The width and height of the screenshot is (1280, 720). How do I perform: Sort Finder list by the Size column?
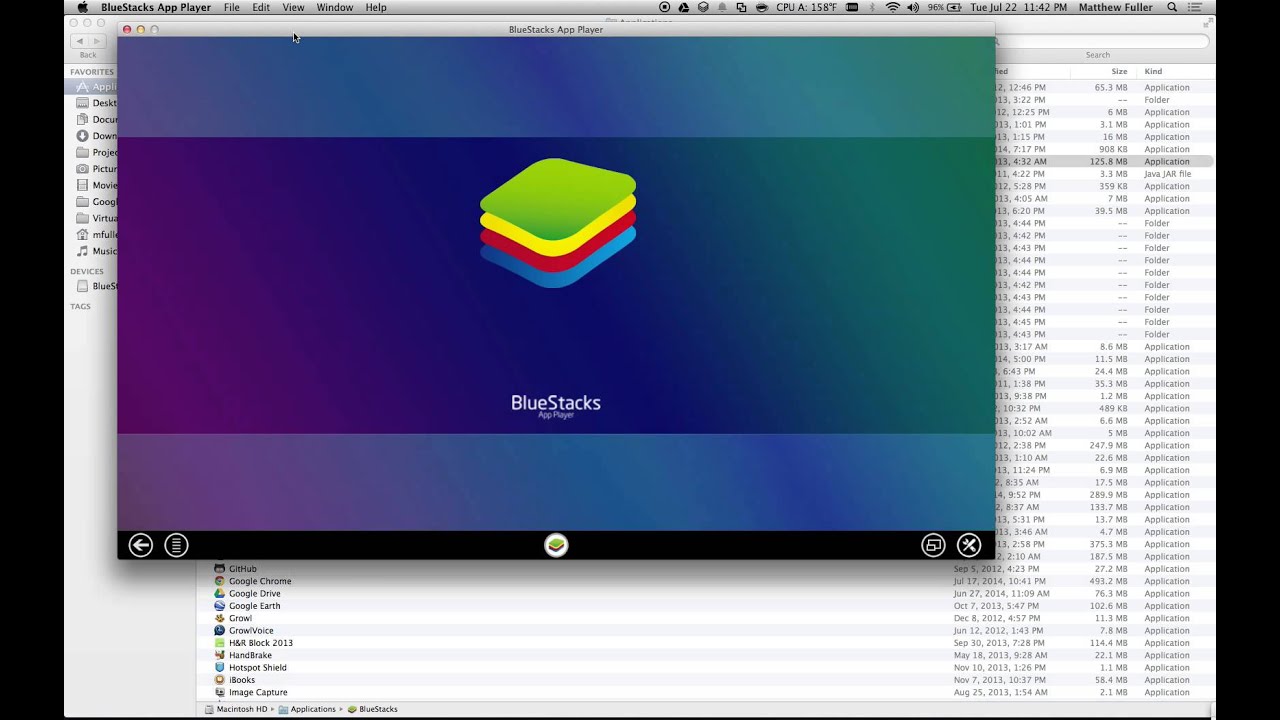[x=1119, y=71]
